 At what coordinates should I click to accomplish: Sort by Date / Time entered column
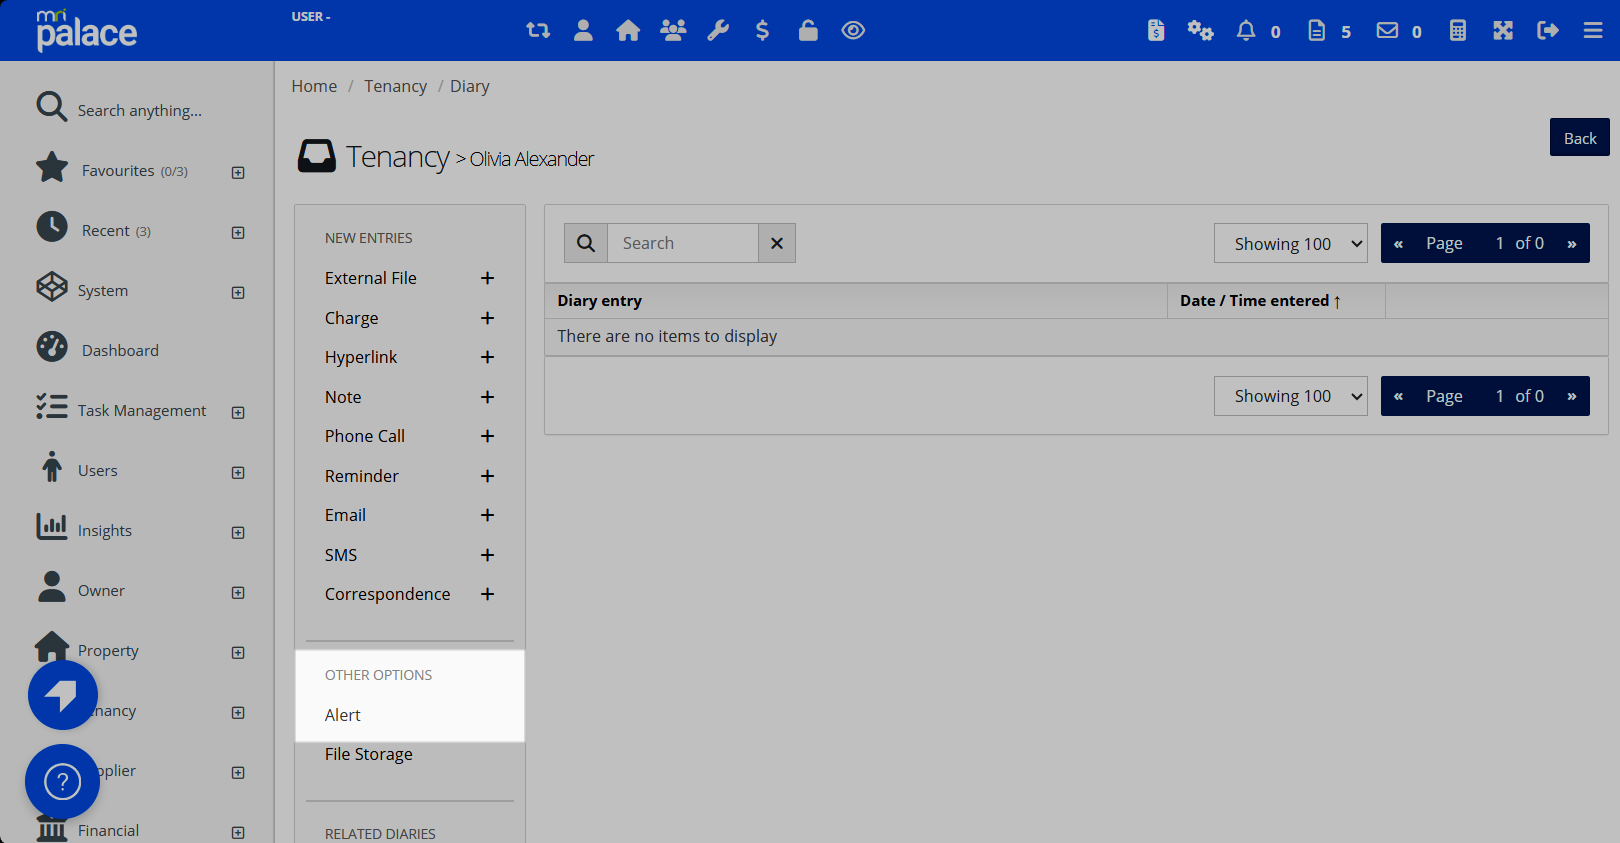pos(1260,301)
